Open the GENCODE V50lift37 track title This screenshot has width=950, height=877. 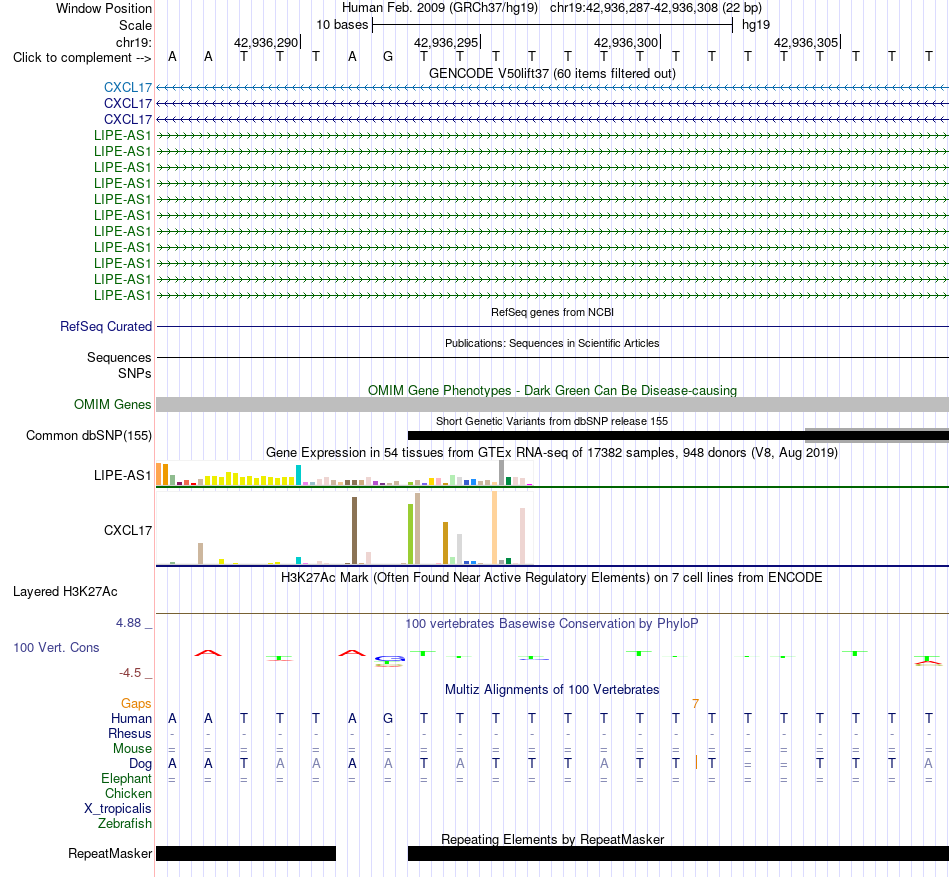tap(552, 73)
